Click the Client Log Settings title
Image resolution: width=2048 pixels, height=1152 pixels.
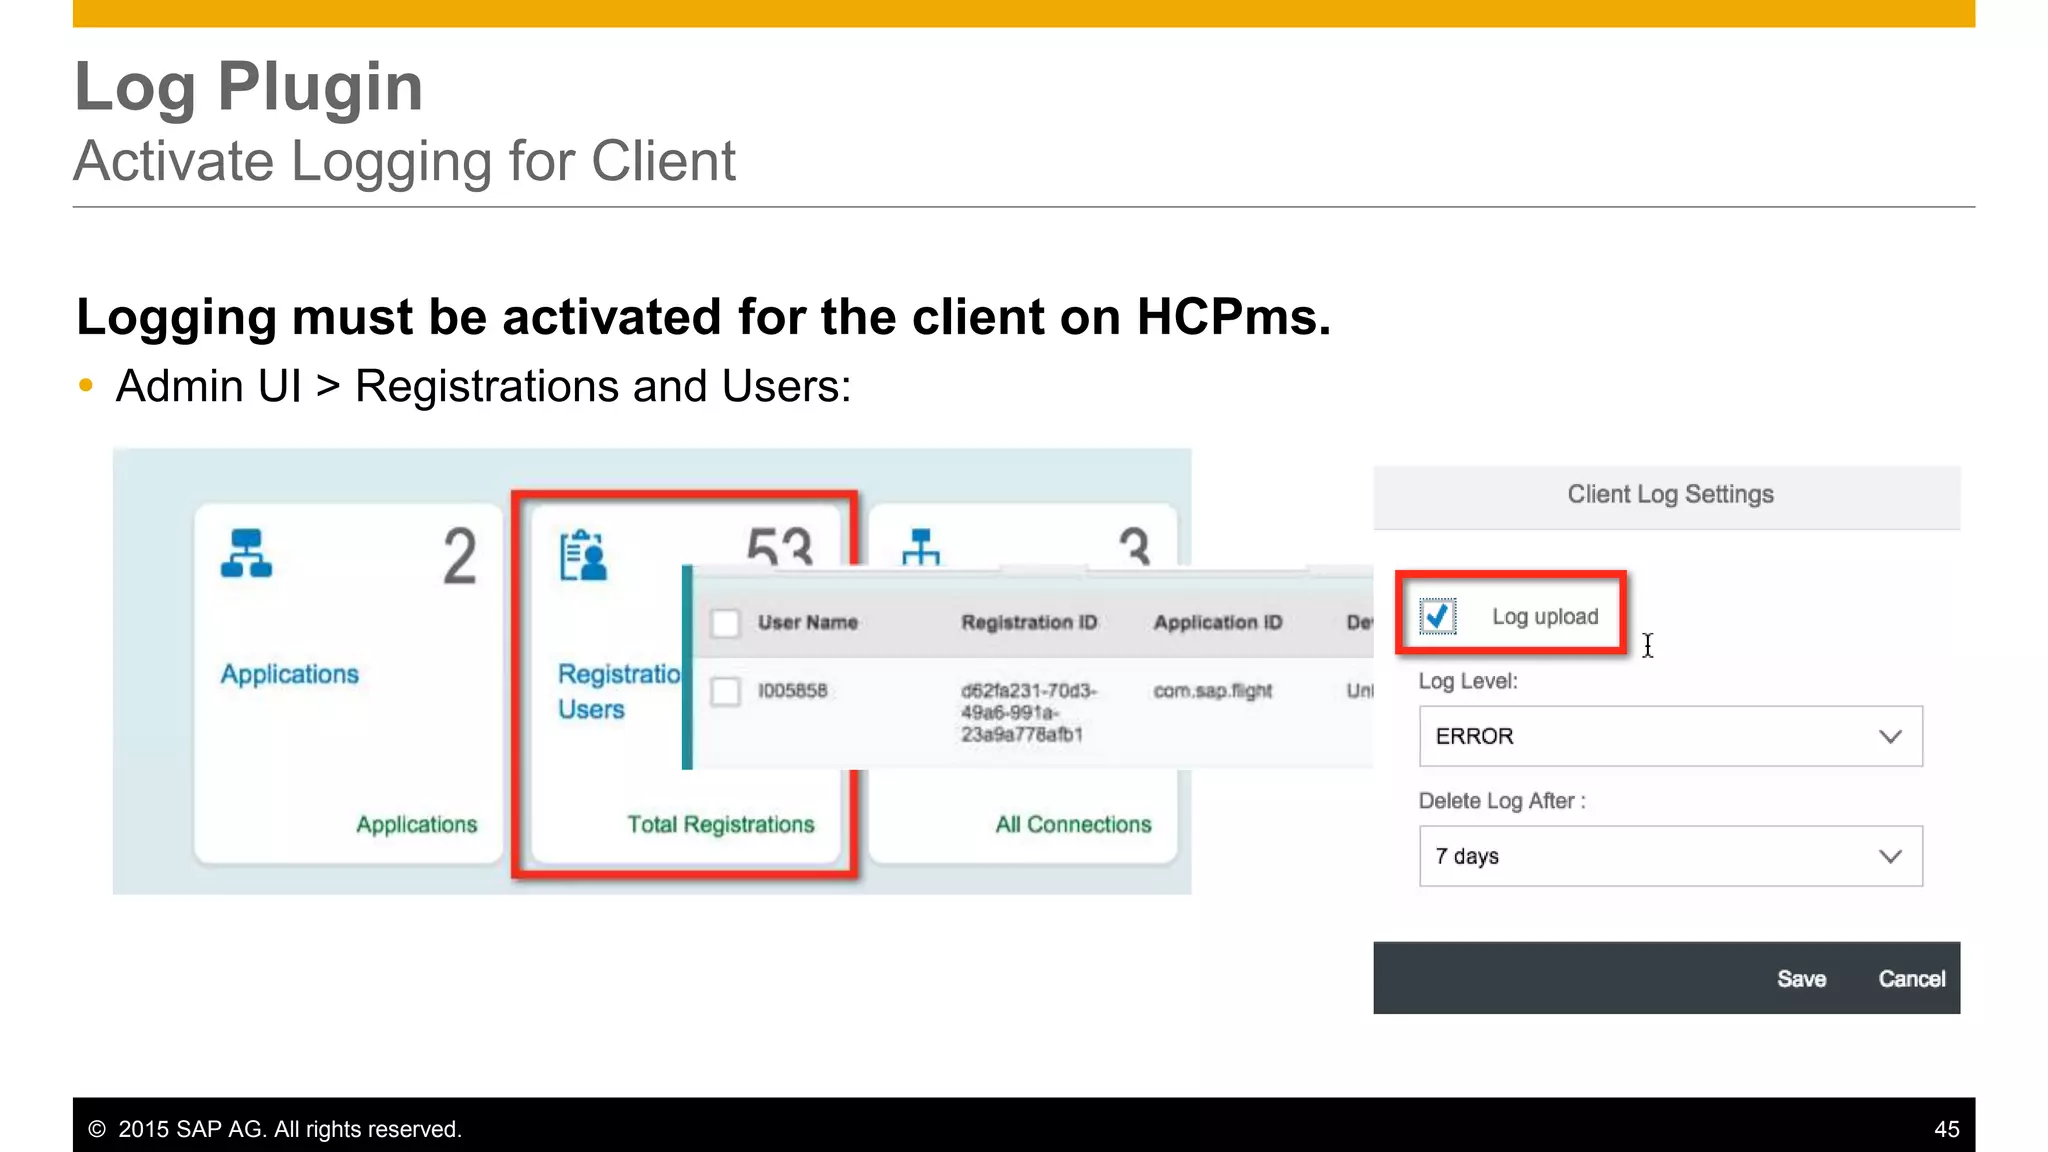click(x=1670, y=494)
